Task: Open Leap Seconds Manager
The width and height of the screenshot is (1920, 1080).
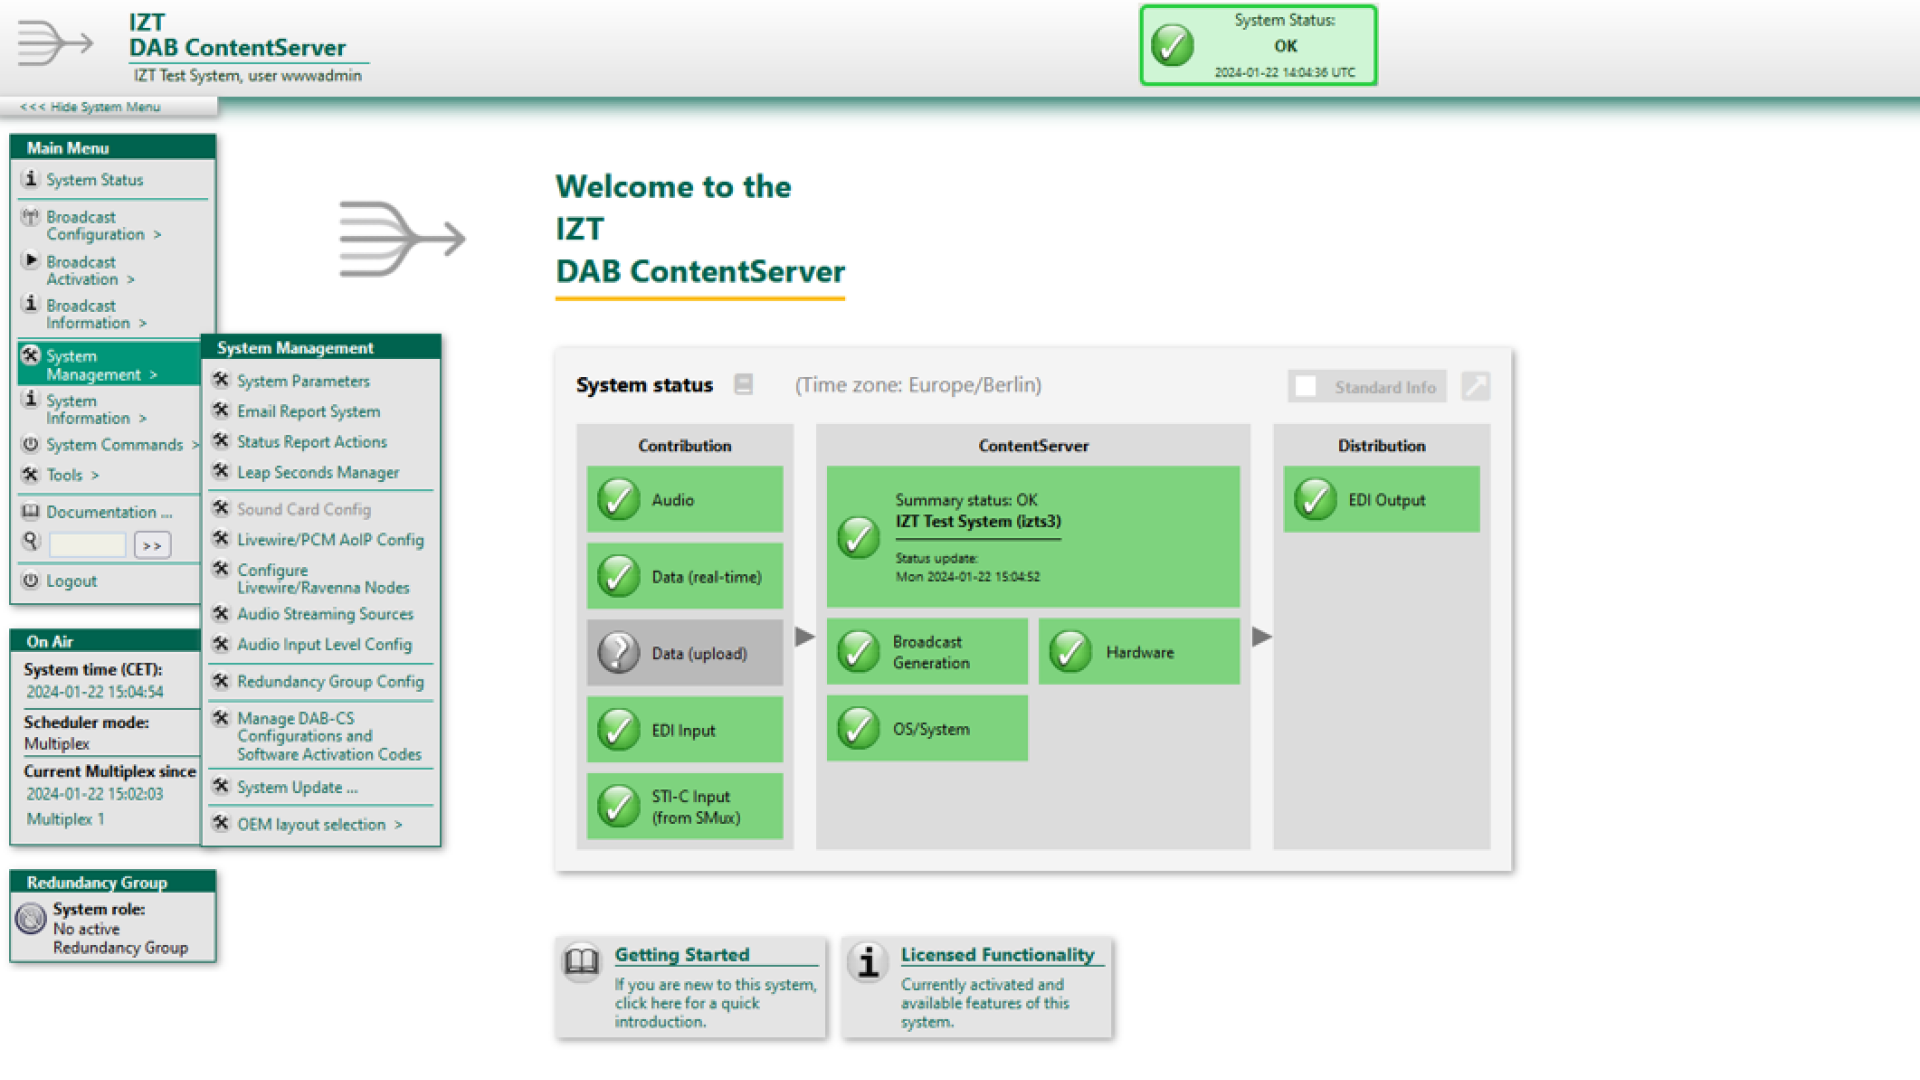Action: [318, 472]
